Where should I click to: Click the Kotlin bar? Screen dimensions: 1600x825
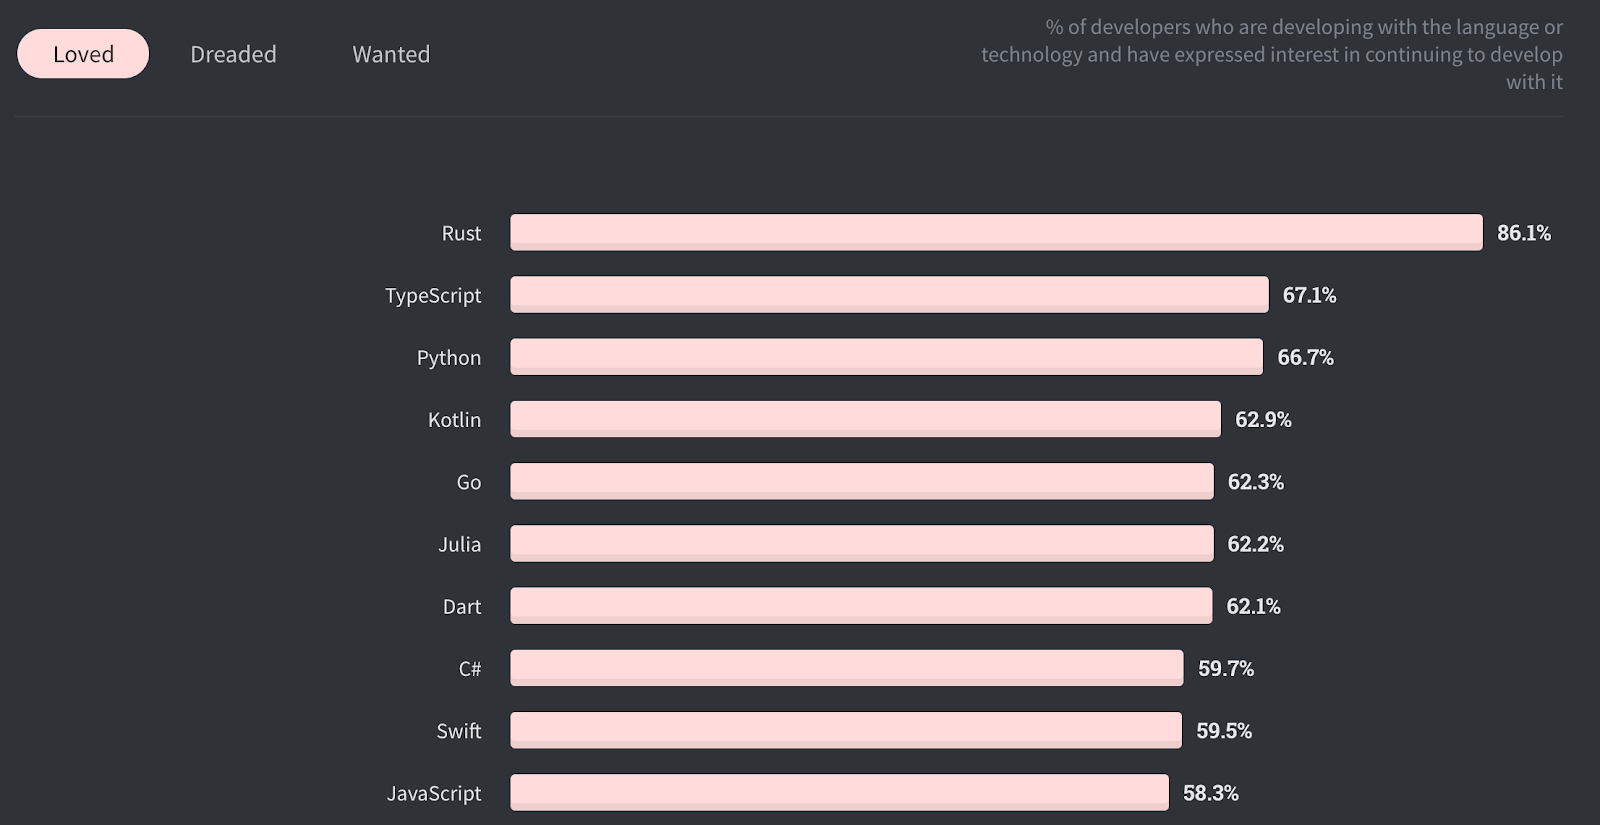pos(865,419)
